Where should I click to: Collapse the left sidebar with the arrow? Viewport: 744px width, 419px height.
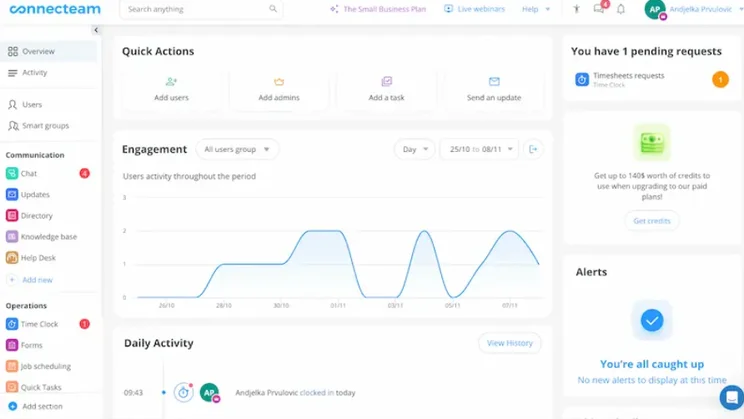coord(96,30)
